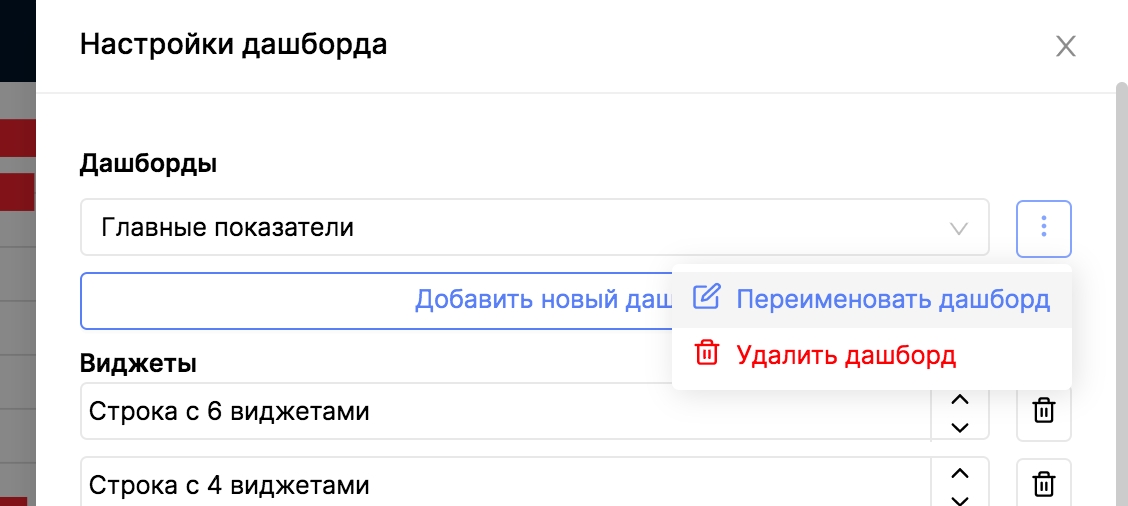Click the pencil icon beside Переименовать дашборд
This screenshot has width=1128, height=506.
(706, 298)
